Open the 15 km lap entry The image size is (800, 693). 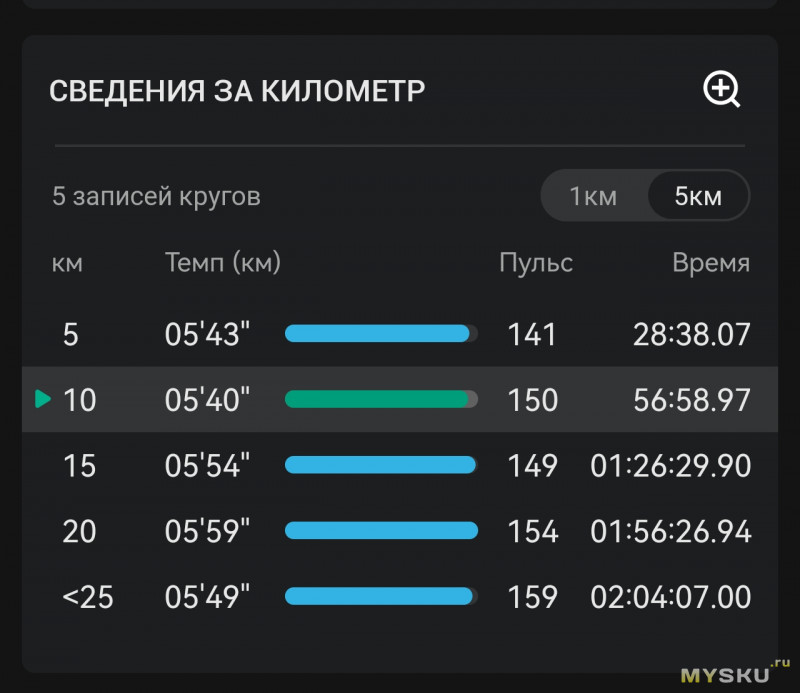(x=400, y=465)
